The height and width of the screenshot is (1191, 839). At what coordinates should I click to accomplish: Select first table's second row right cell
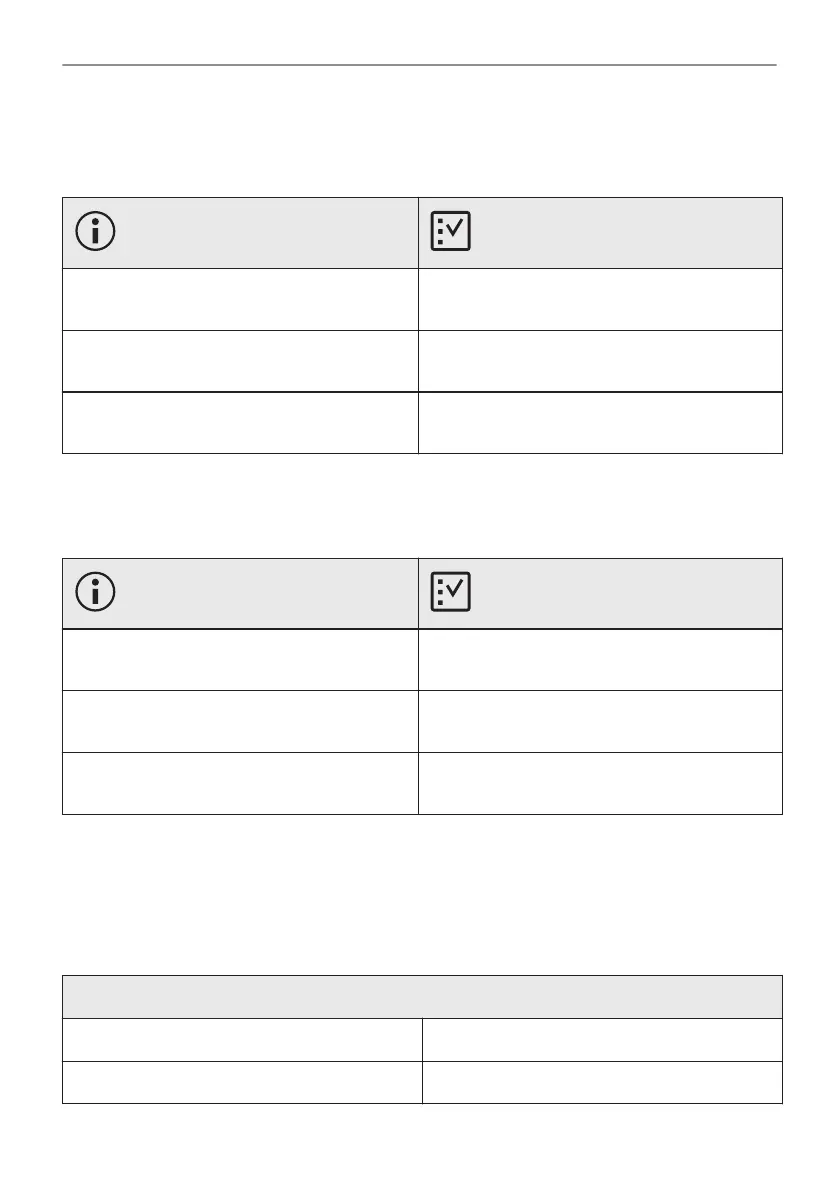600,361
